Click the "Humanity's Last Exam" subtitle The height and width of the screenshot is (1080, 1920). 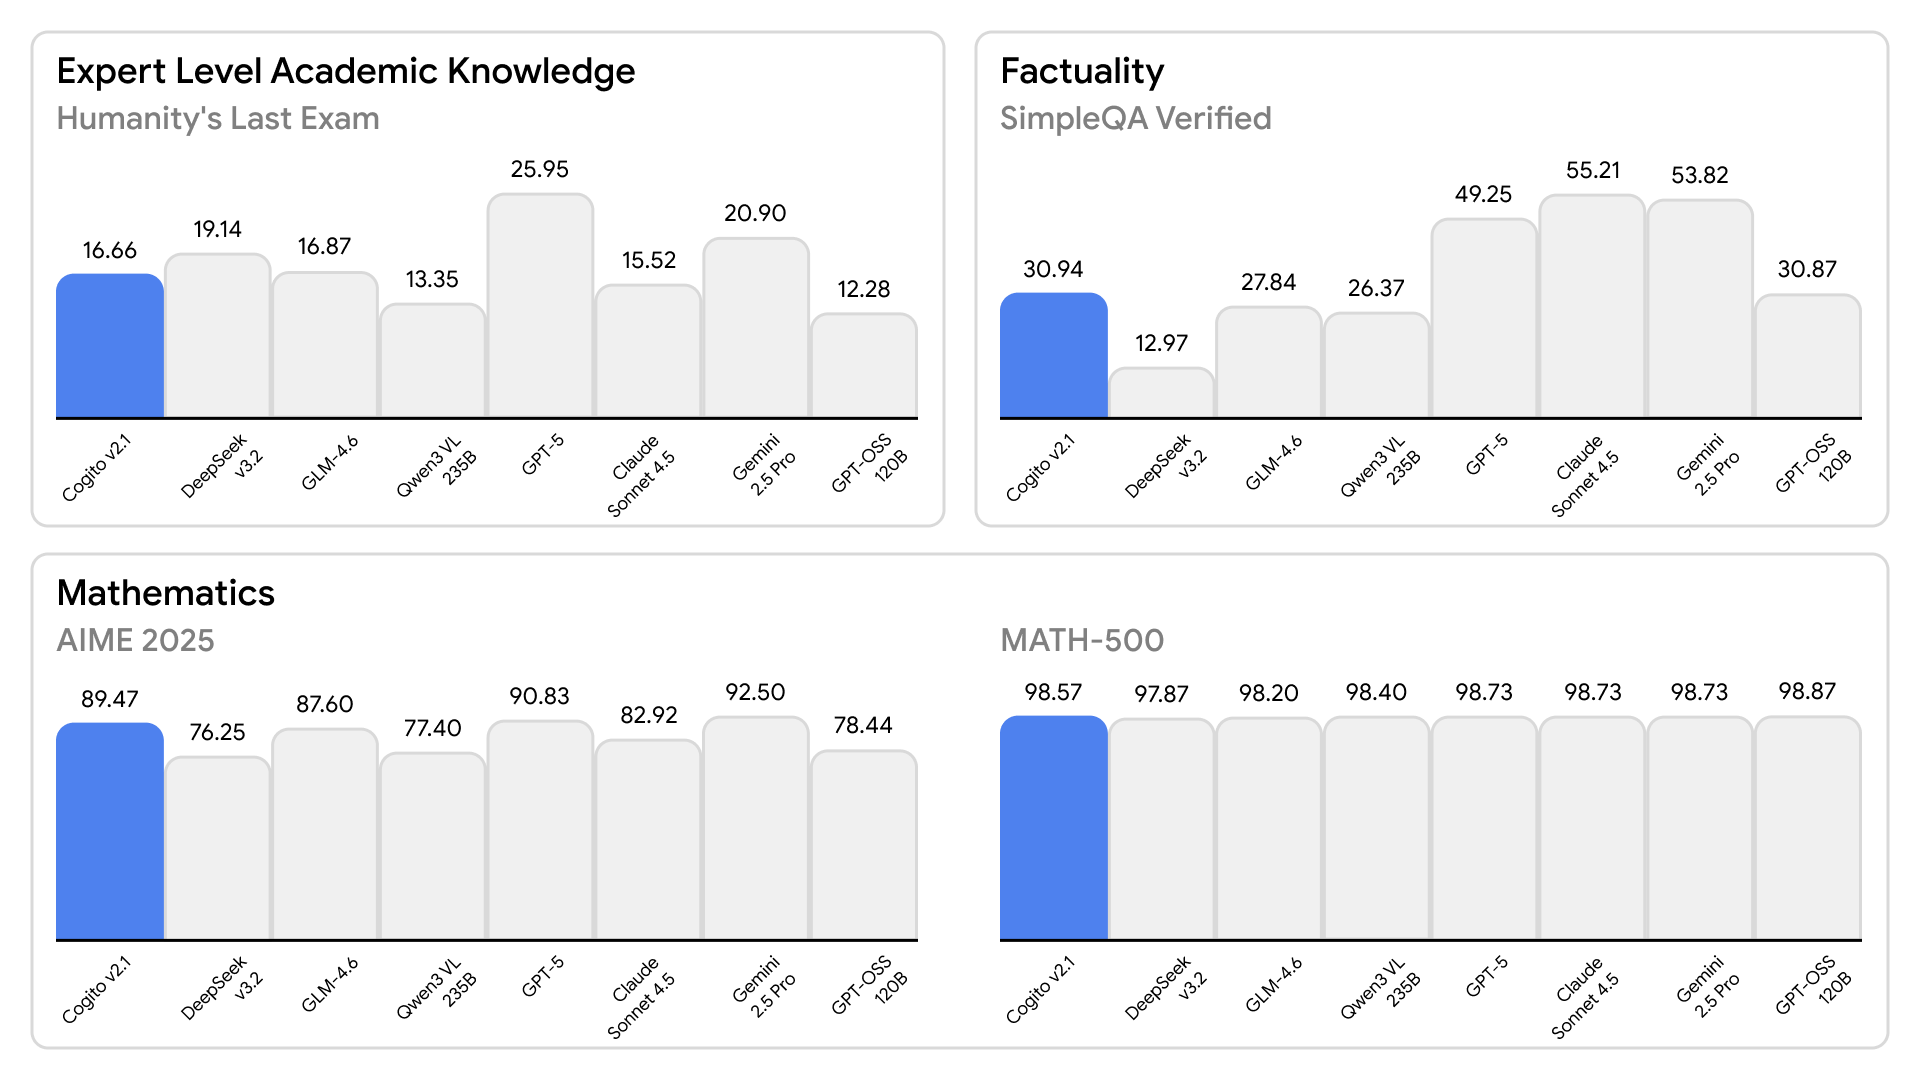coord(218,118)
